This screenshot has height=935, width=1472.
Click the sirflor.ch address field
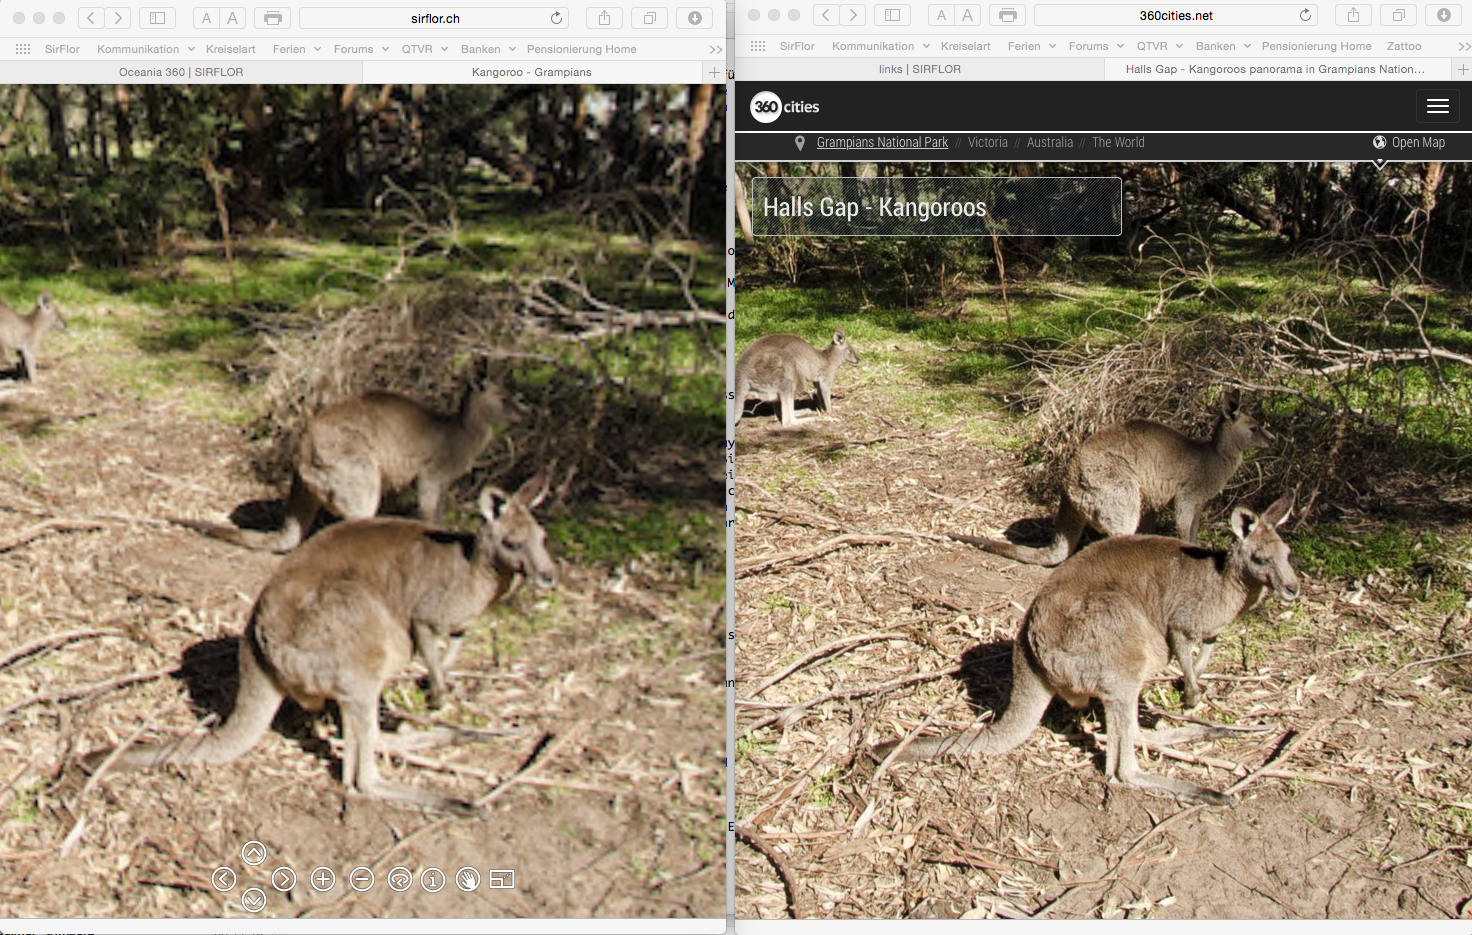coord(434,18)
